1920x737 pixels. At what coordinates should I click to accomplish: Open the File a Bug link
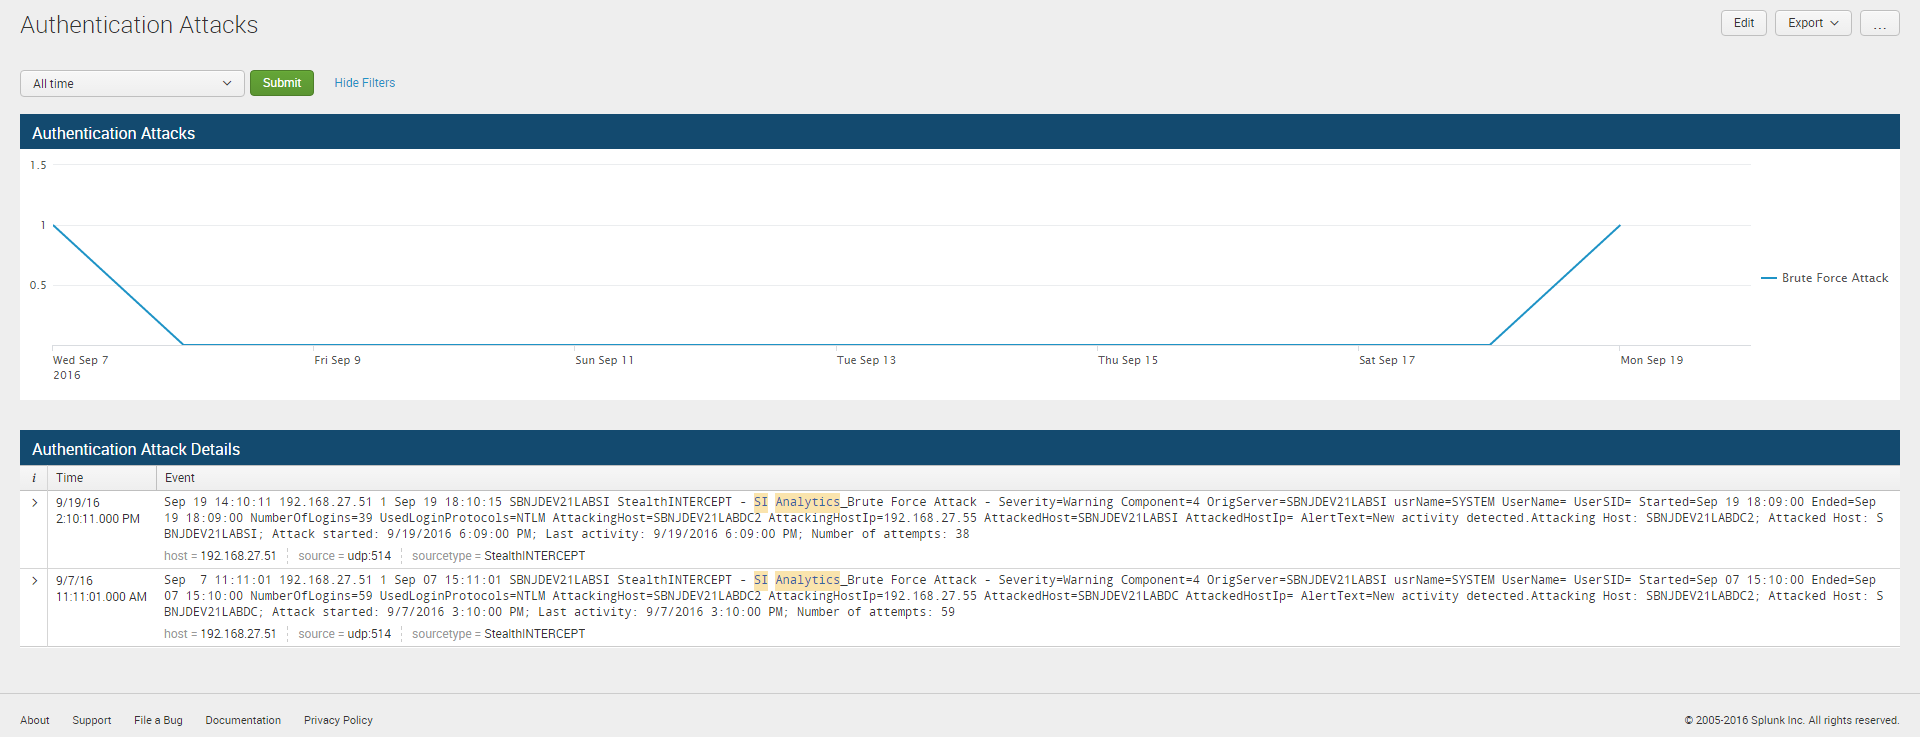(158, 720)
